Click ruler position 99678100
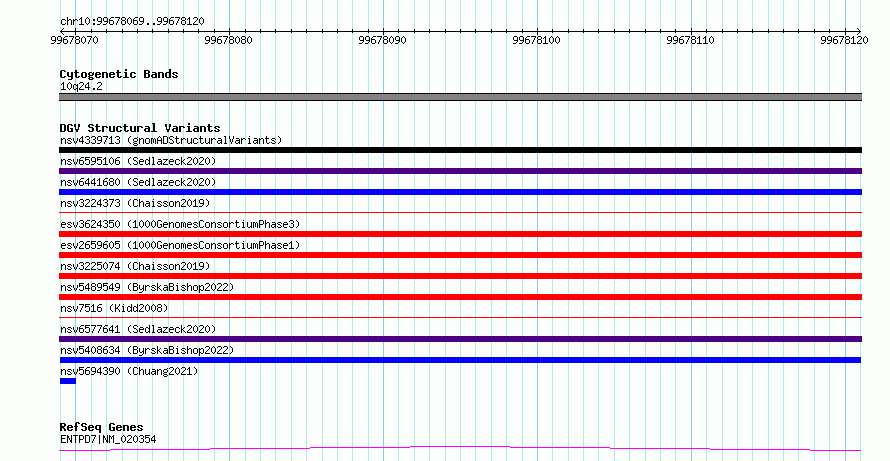890x461 pixels. (x=536, y=40)
